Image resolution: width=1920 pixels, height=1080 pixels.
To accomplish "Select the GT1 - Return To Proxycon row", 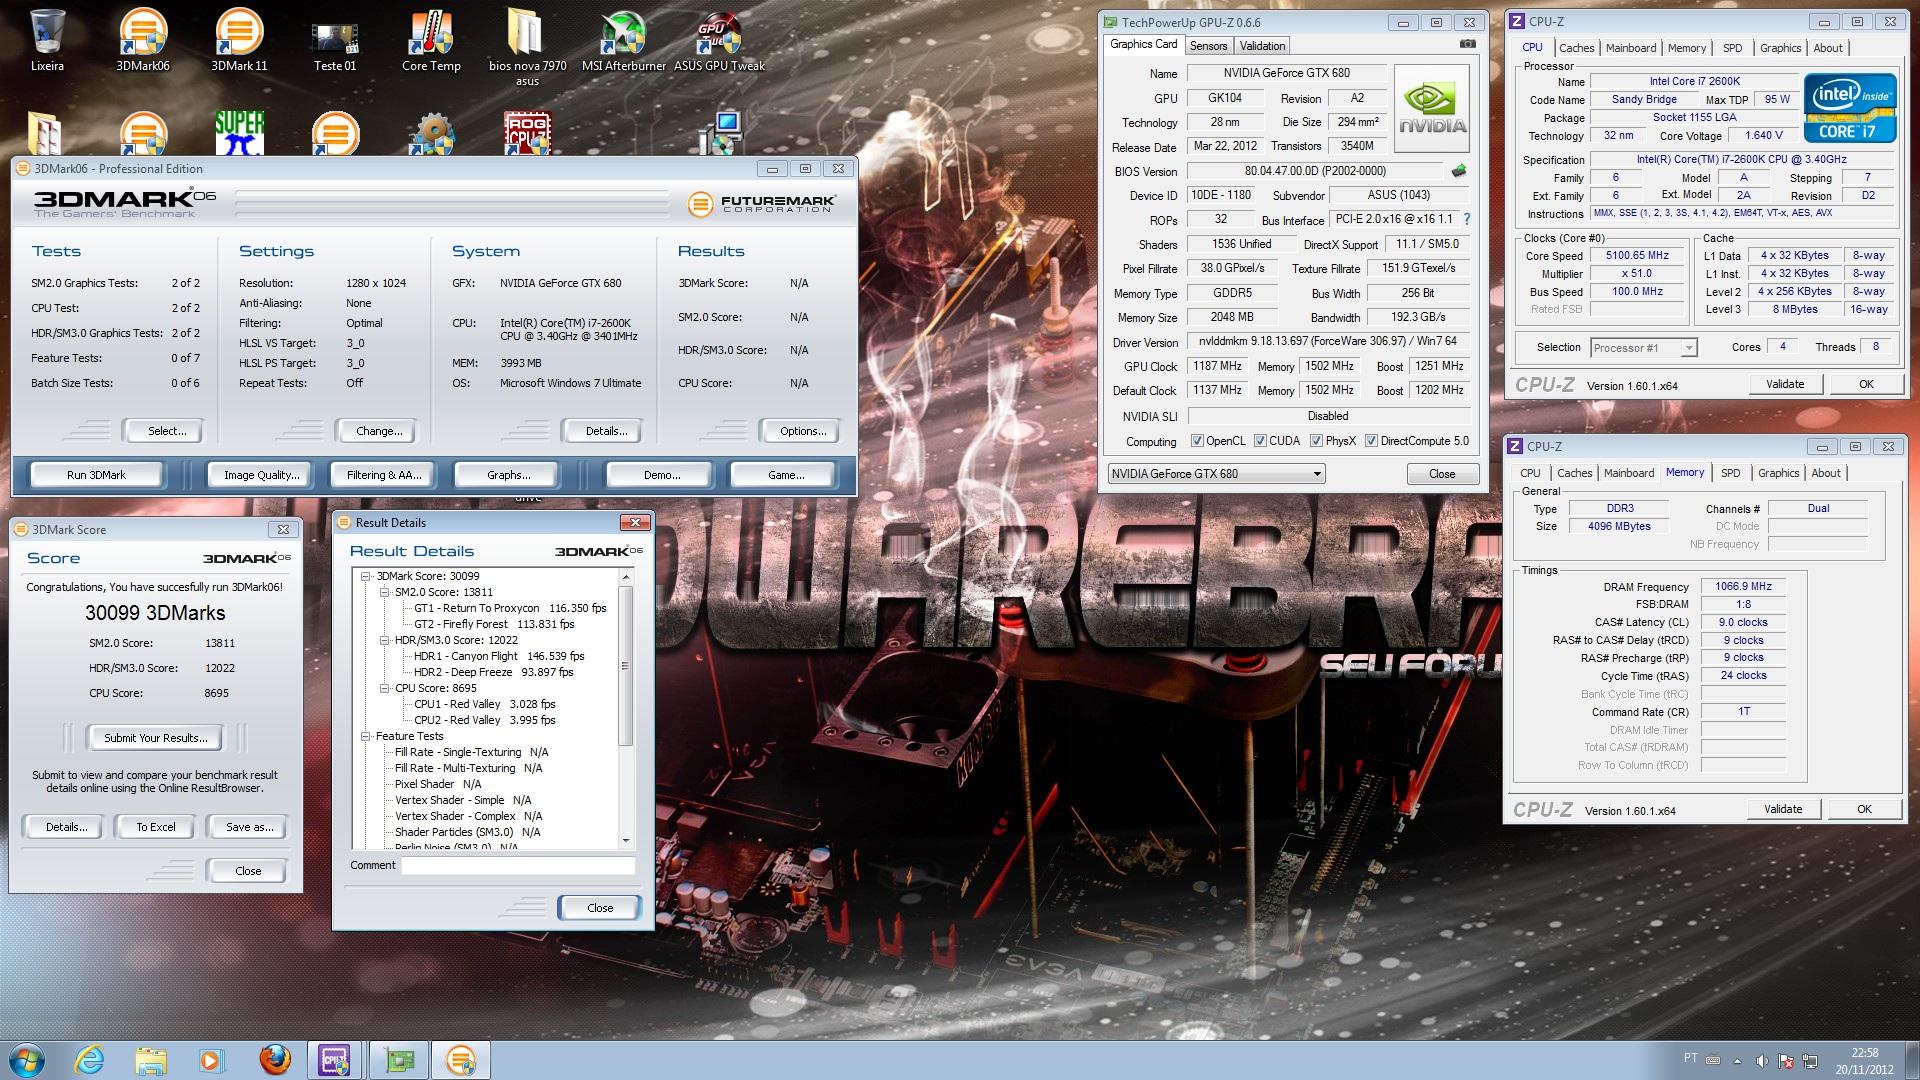I will click(x=510, y=608).
